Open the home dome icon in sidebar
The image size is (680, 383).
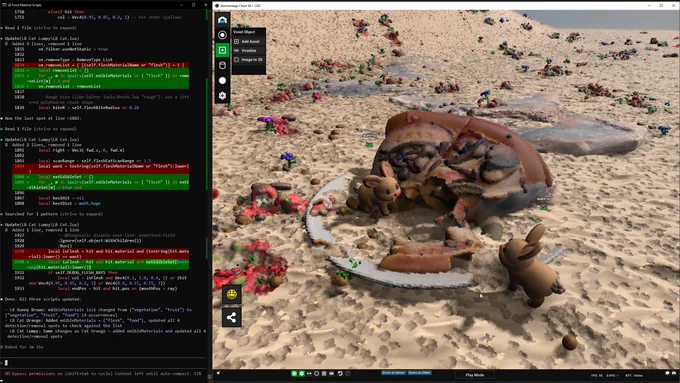click(x=222, y=20)
